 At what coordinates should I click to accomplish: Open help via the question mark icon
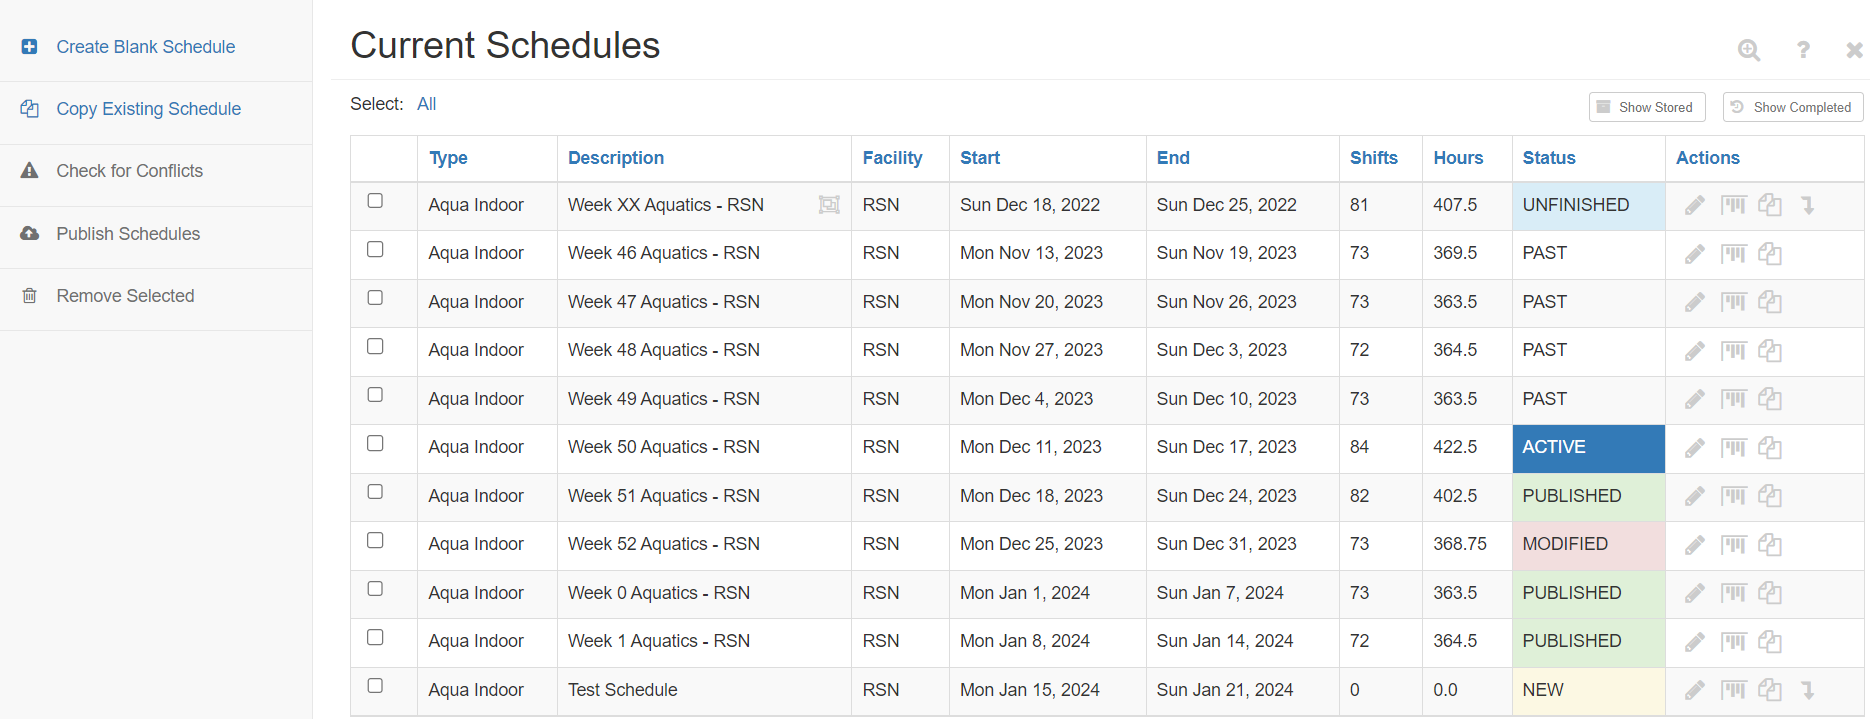(x=1803, y=50)
